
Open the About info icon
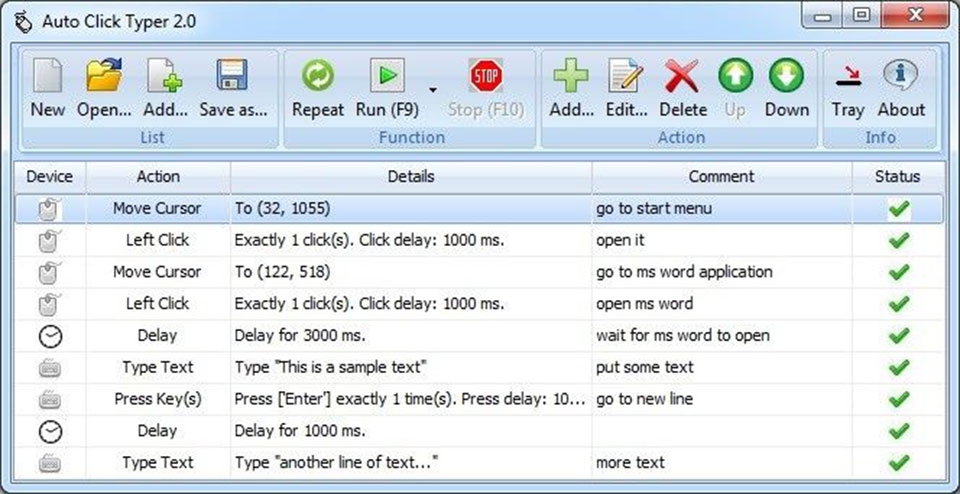[901, 76]
